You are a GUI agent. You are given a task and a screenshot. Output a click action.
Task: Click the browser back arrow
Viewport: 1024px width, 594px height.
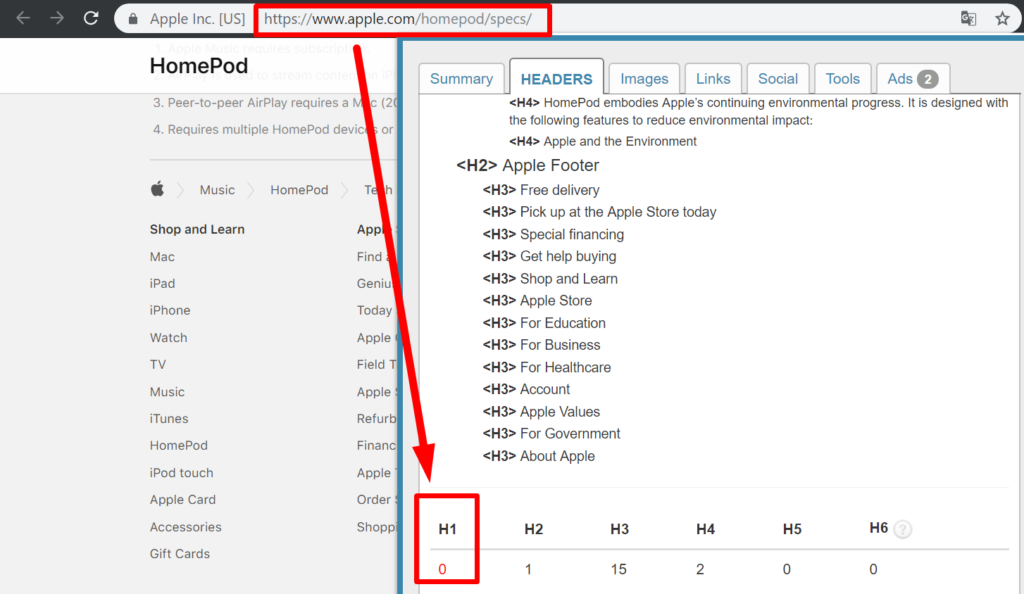(x=22, y=17)
